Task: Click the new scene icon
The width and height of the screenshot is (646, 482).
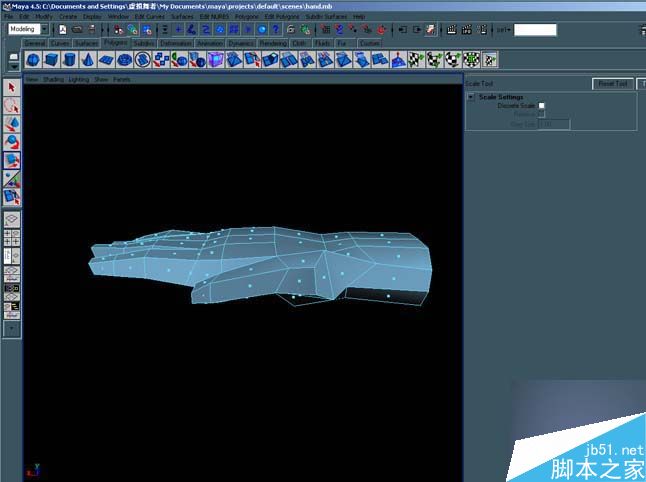Action: point(63,30)
